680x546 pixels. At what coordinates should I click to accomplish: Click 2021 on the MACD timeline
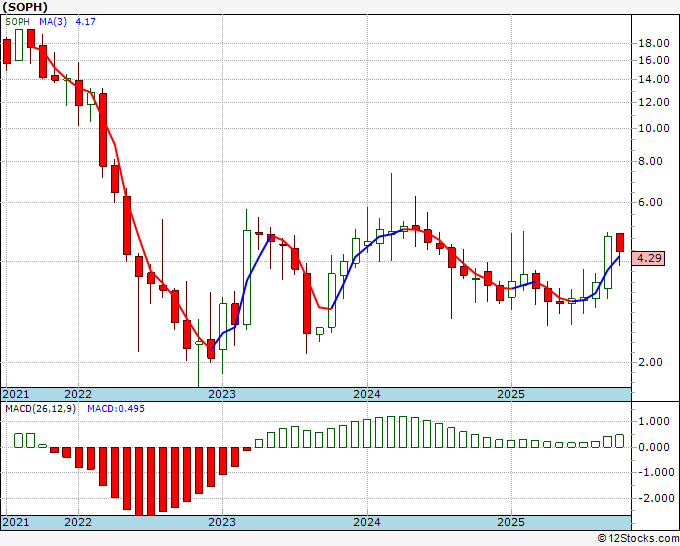(16, 522)
